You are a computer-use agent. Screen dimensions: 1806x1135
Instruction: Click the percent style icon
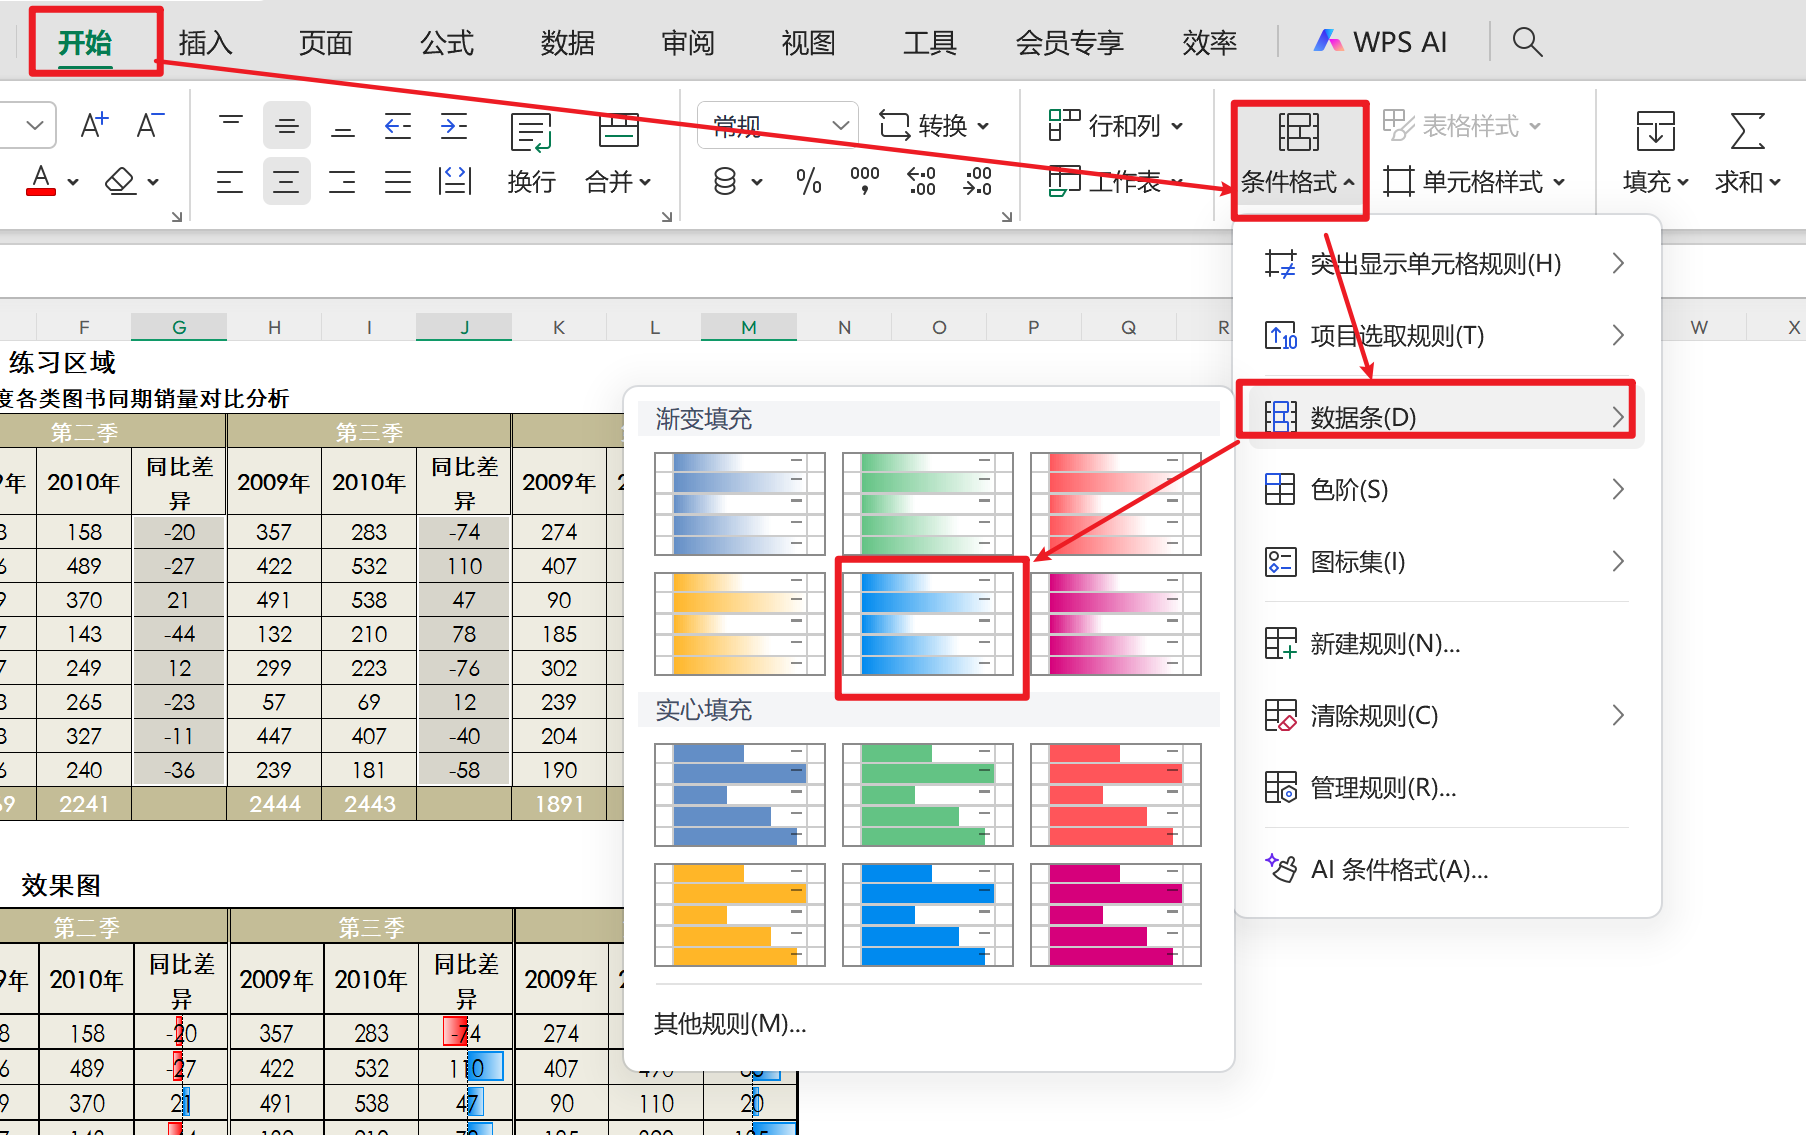pyautogui.click(x=808, y=182)
